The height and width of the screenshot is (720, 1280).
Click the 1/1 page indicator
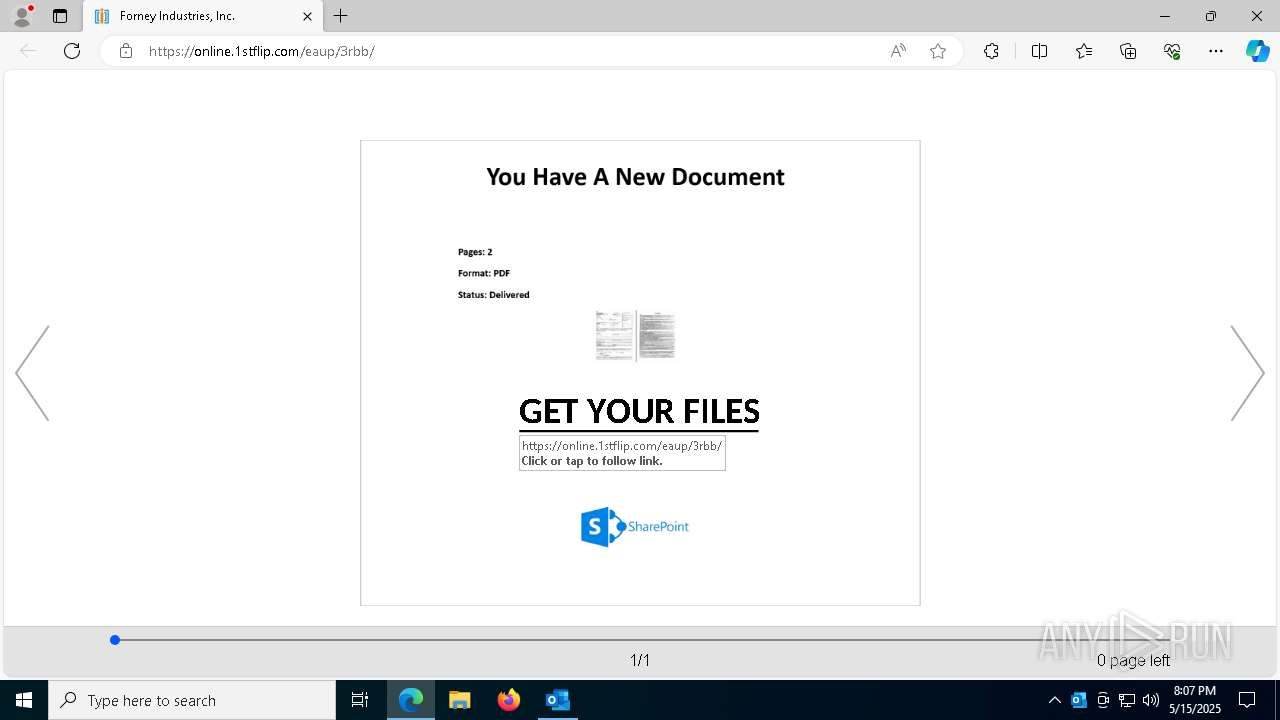pyautogui.click(x=640, y=660)
